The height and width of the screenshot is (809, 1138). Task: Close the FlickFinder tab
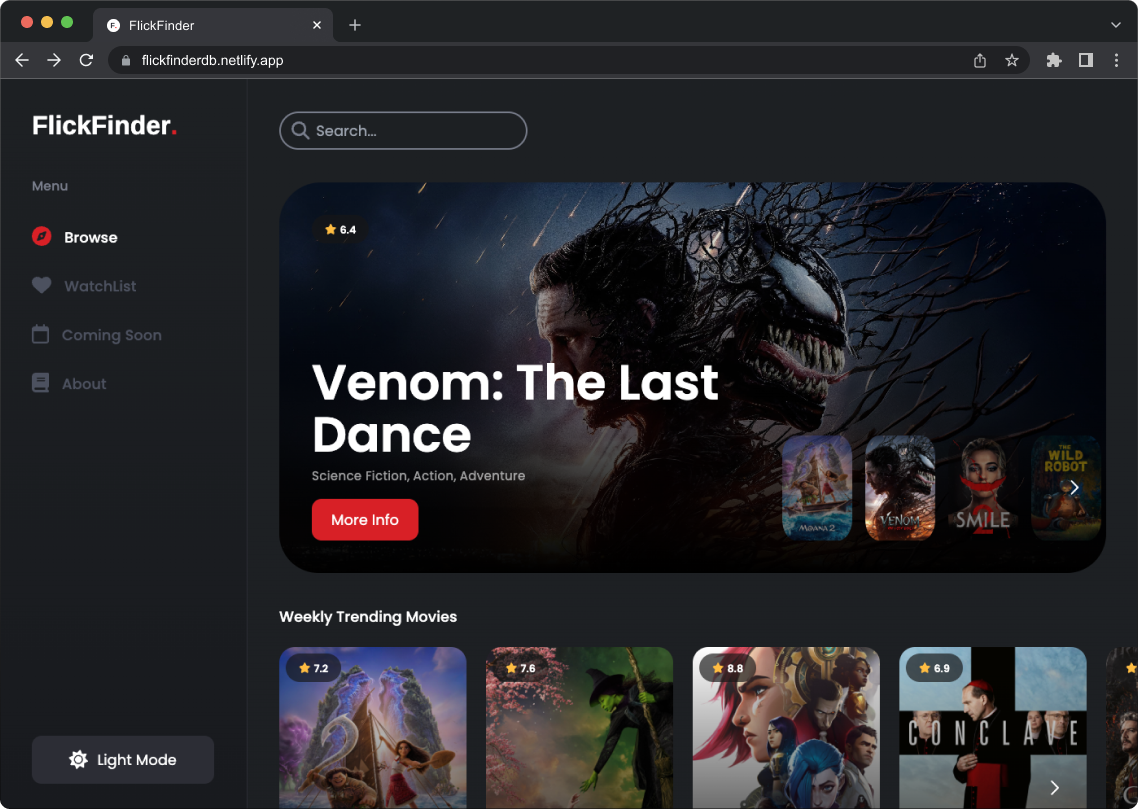point(317,25)
